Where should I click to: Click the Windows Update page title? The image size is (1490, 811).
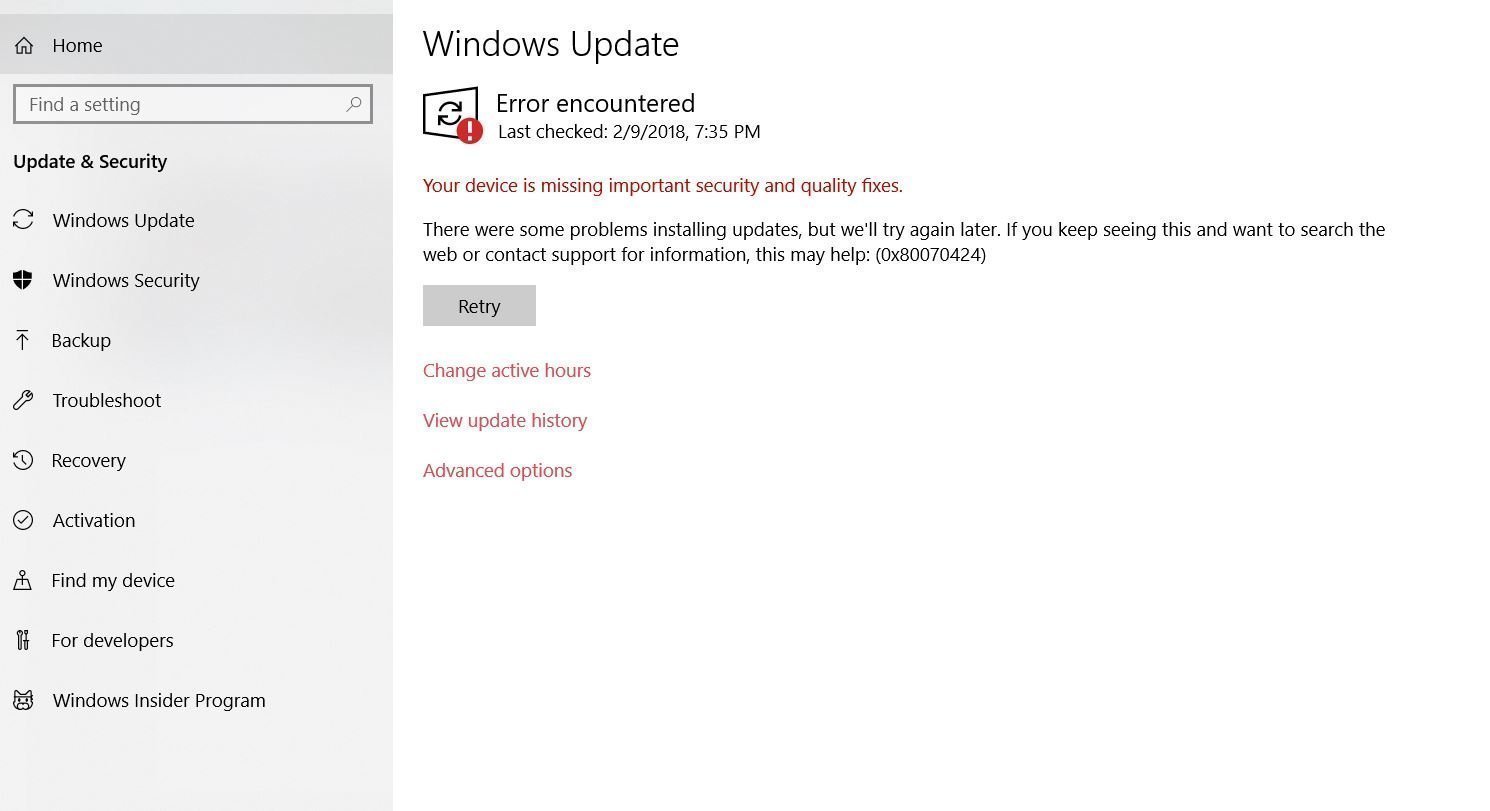551,44
